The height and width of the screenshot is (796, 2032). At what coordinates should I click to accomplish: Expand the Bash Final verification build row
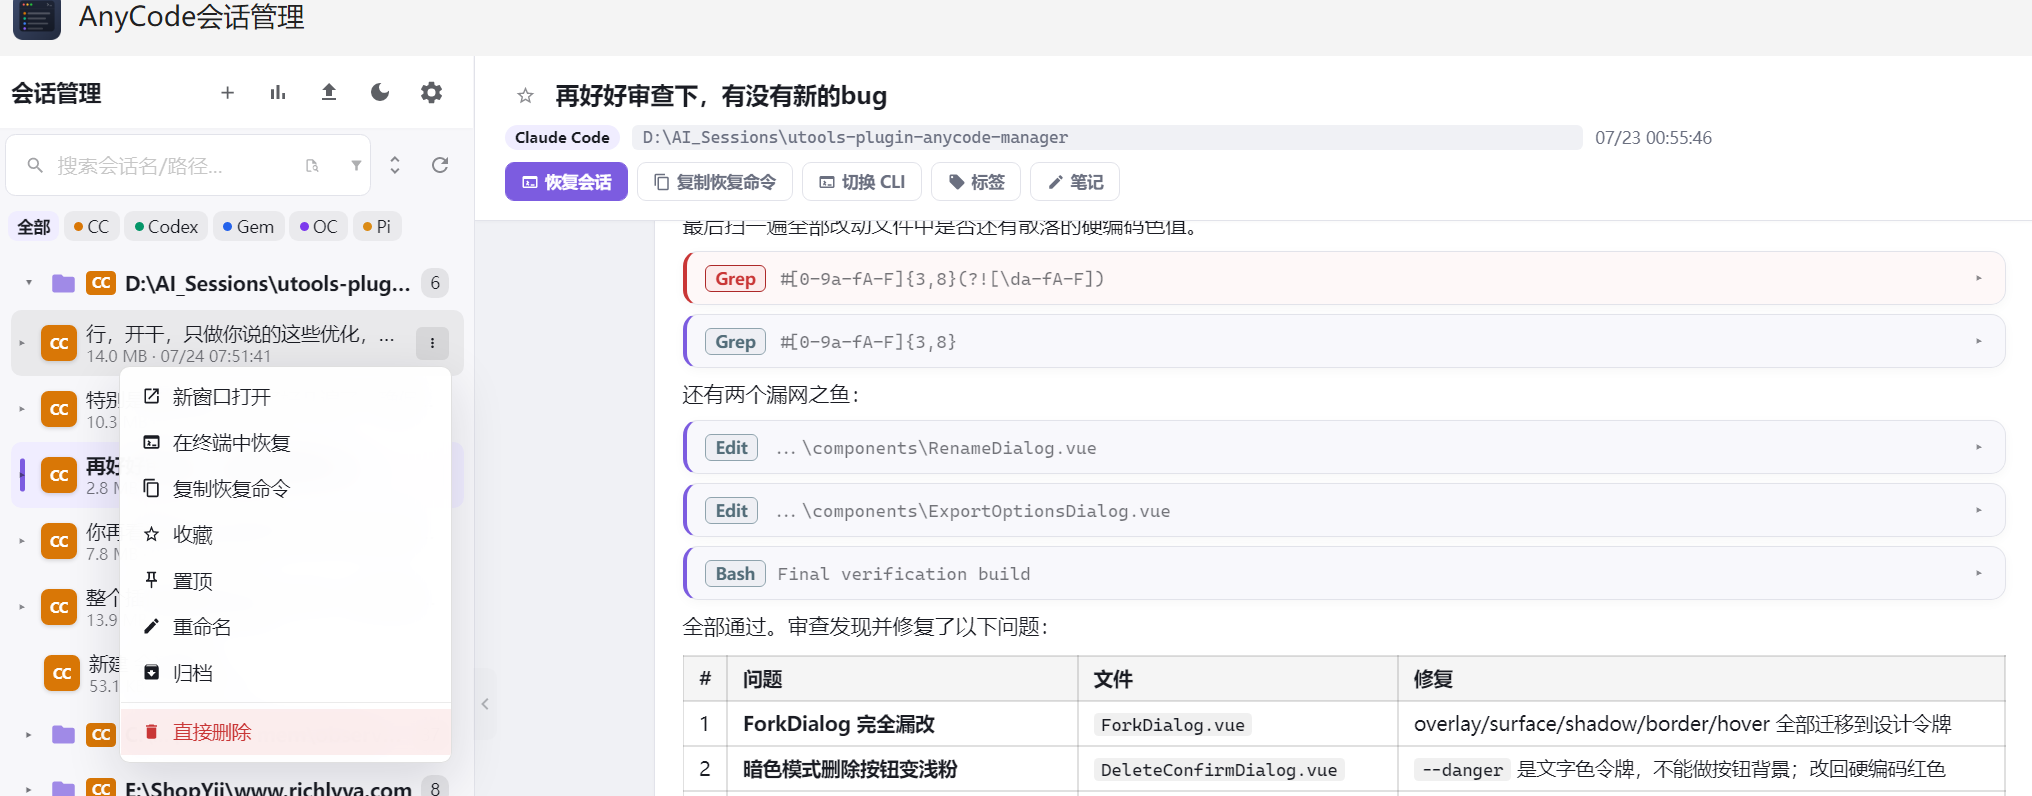coord(1344,573)
